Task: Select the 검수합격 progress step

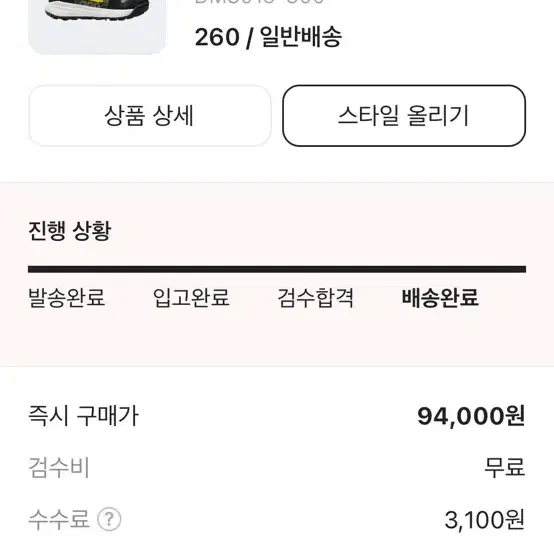Action: (316, 297)
